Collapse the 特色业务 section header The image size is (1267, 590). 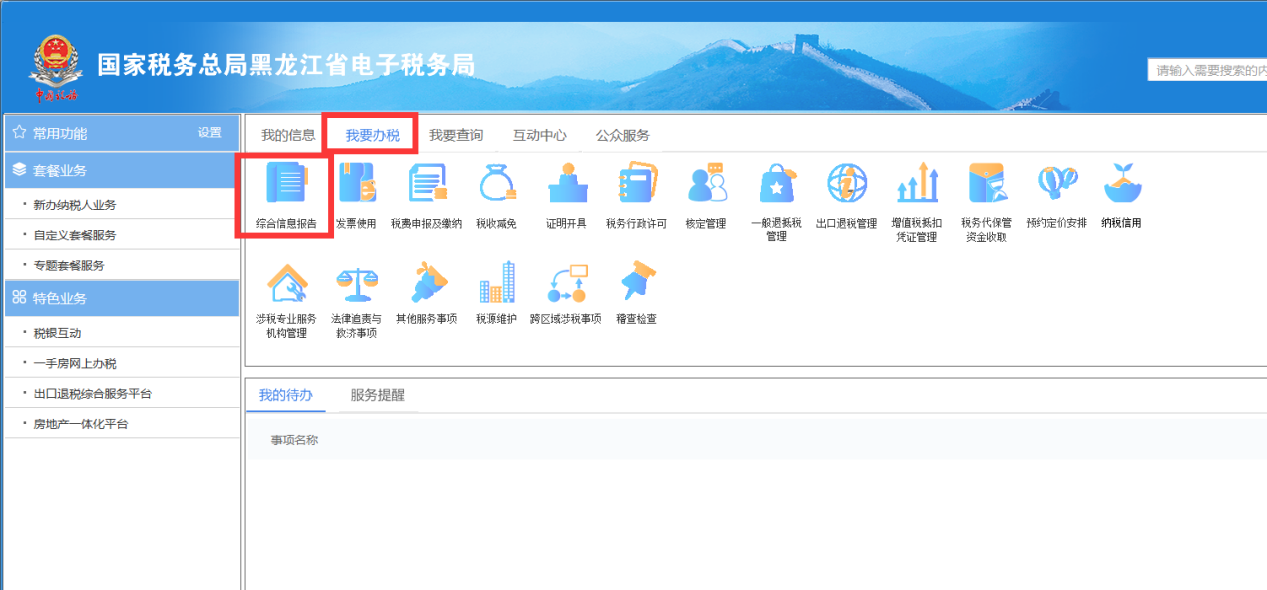point(121,298)
